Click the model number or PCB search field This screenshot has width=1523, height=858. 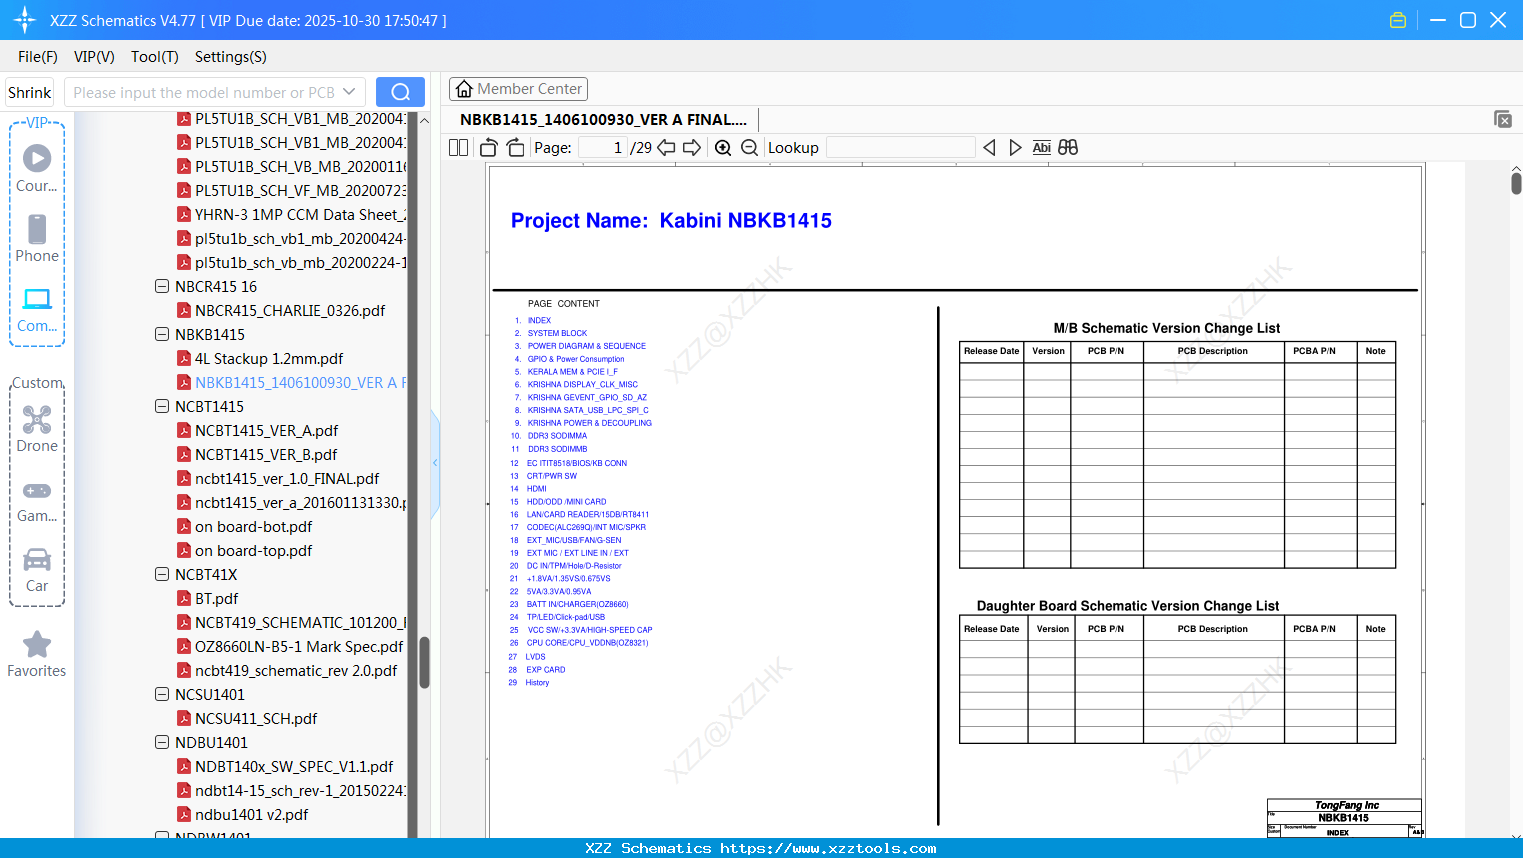click(204, 92)
